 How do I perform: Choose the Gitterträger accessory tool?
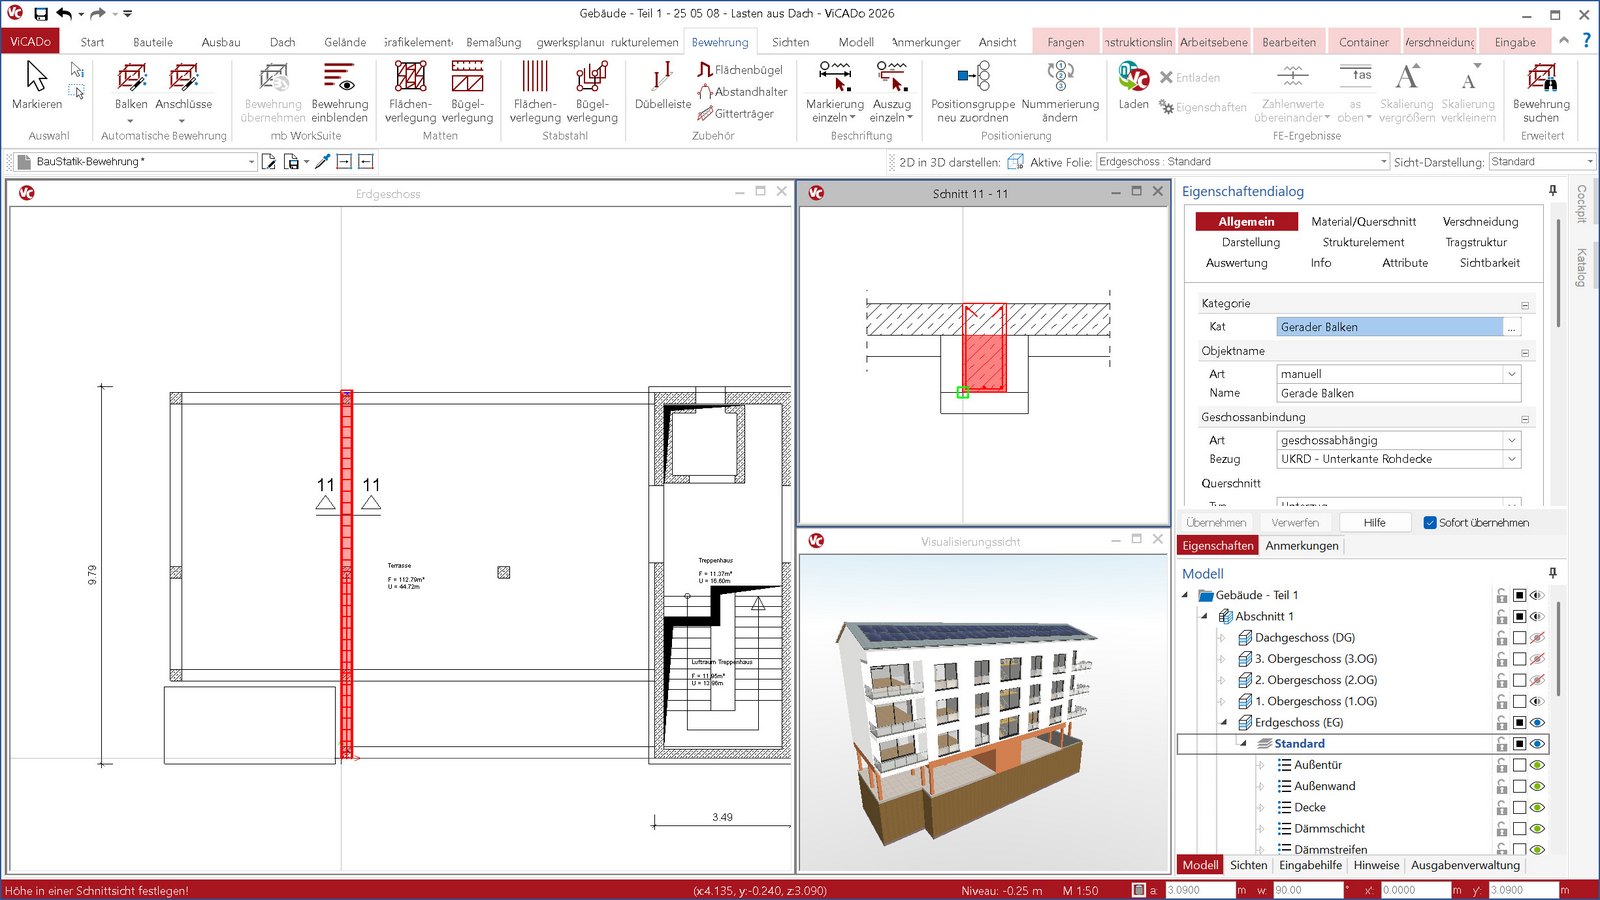point(736,114)
